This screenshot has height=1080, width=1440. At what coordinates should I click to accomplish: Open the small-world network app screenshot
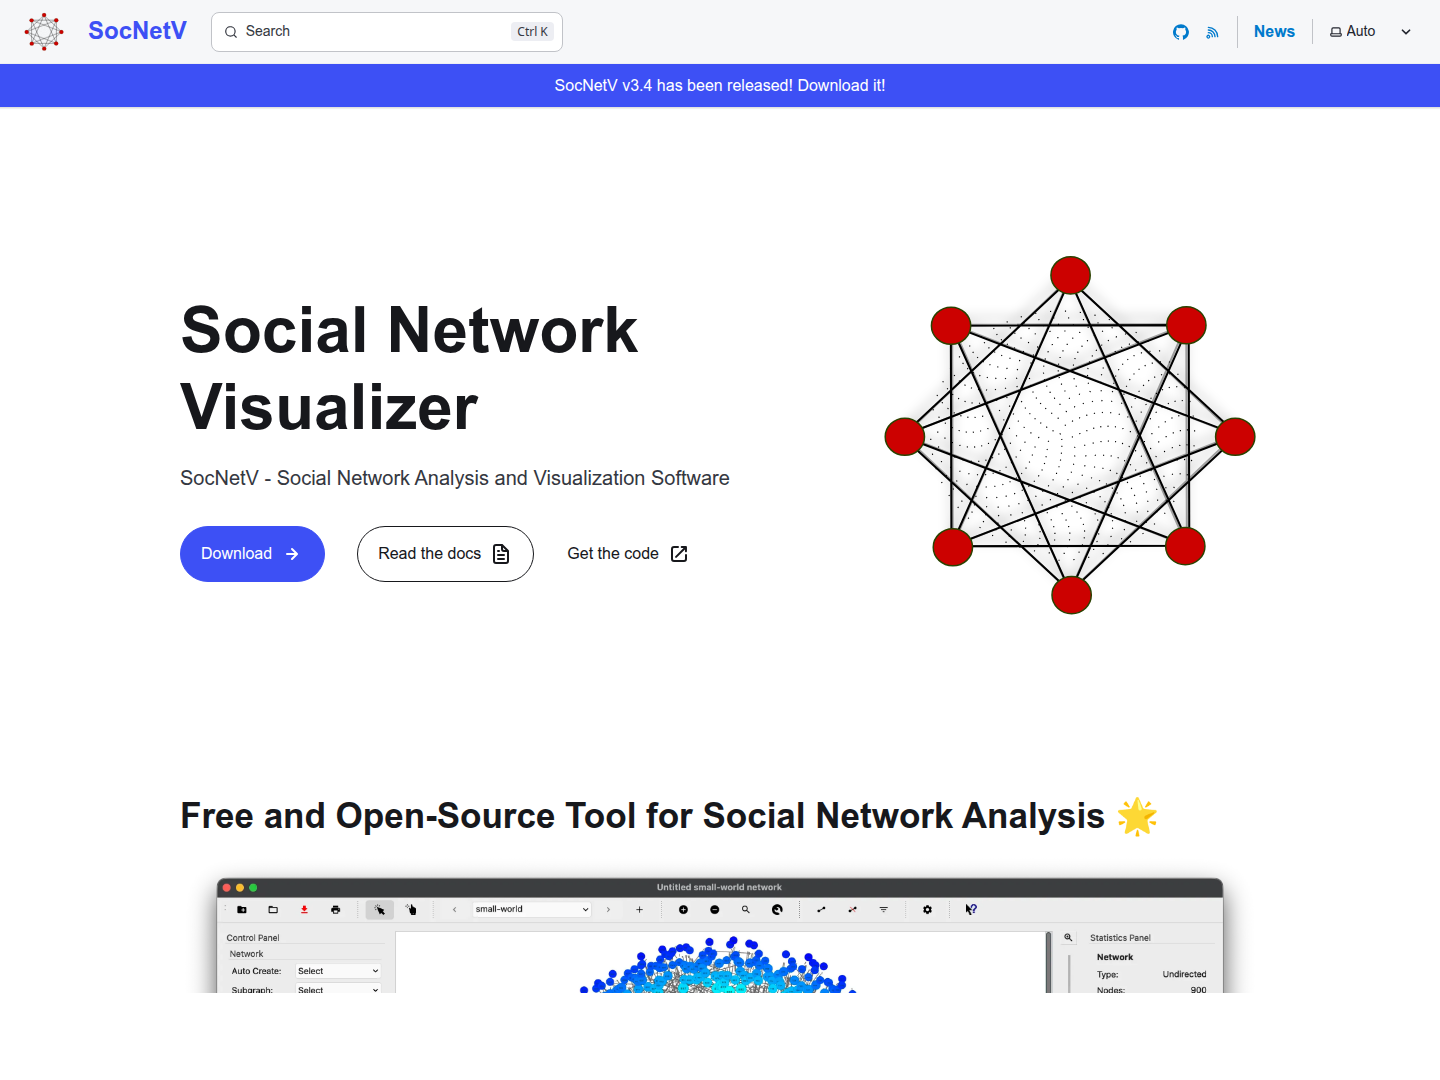click(x=720, y=935)
